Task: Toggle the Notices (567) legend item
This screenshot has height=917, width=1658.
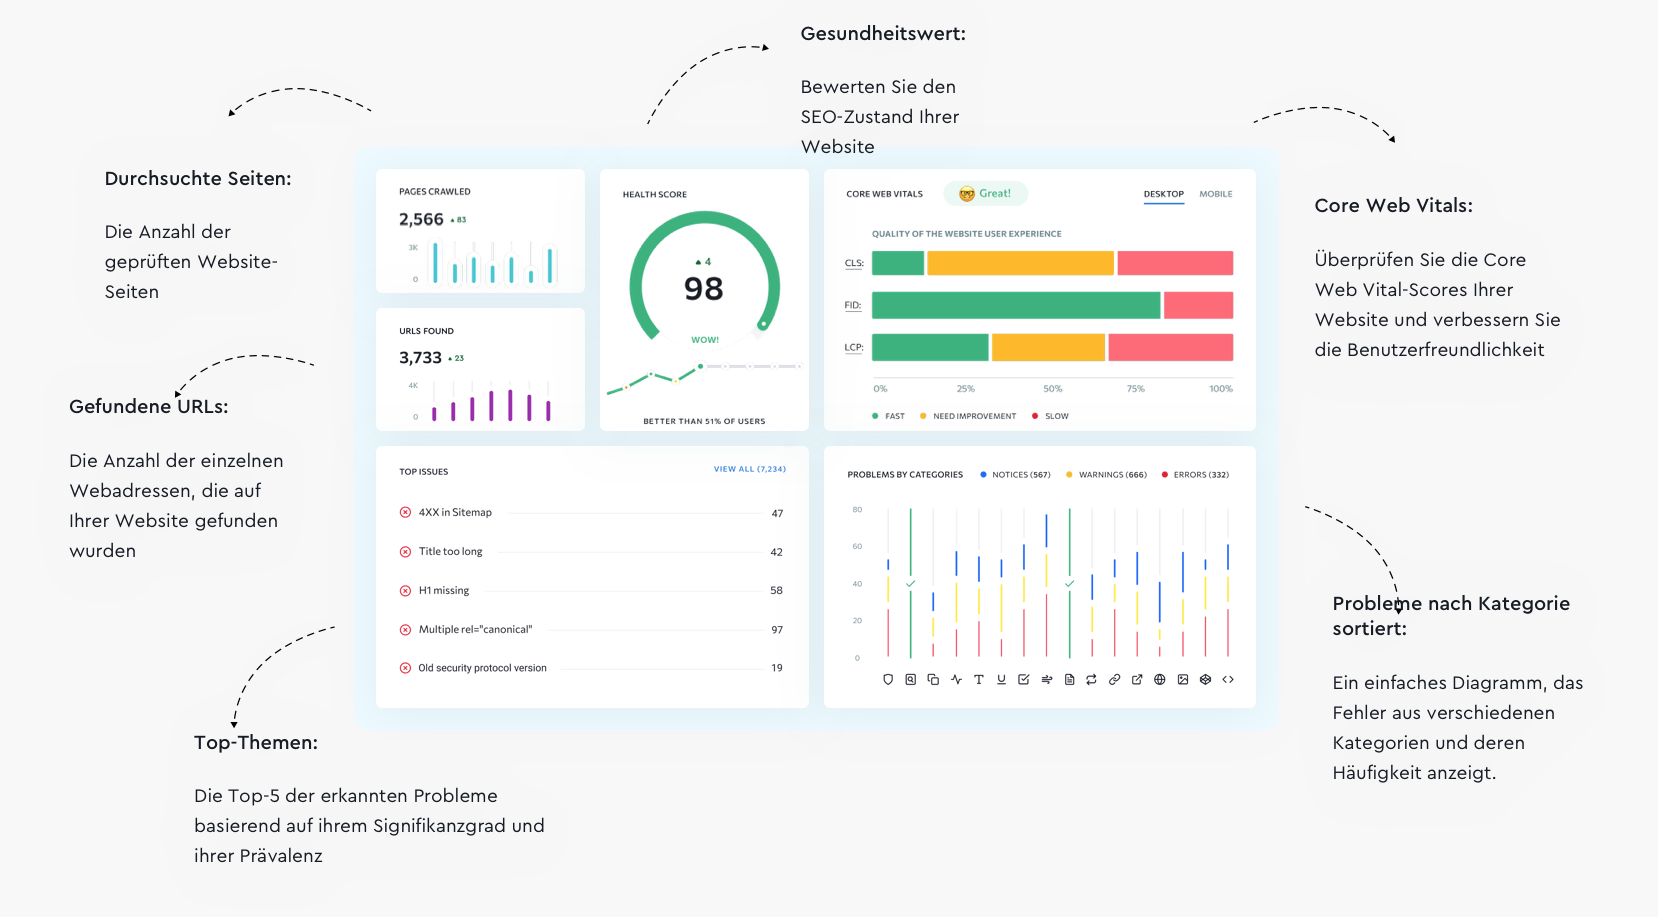Action: pyautogui.click(x=1015, y=475)
